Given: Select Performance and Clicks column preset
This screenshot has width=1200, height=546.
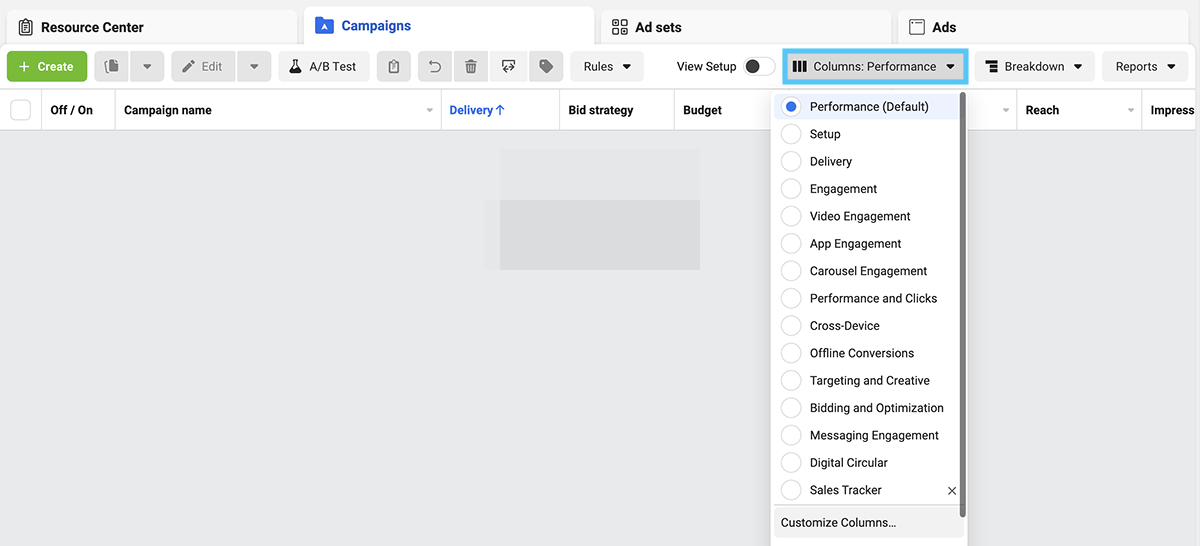Looking at the screenshot, I should 867,298.
